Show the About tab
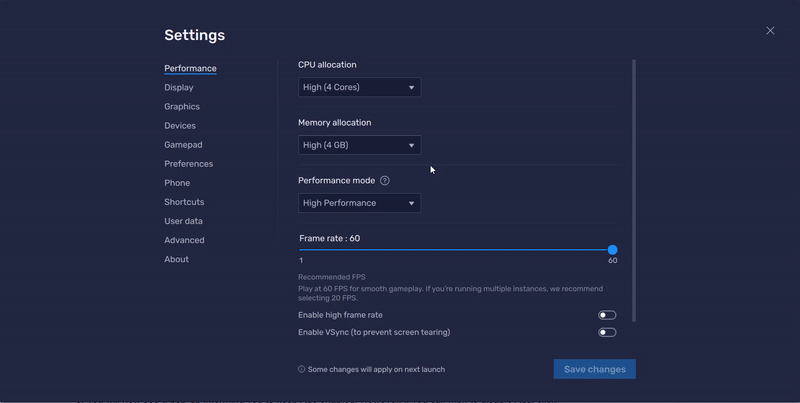 click(x=176, y=259)
